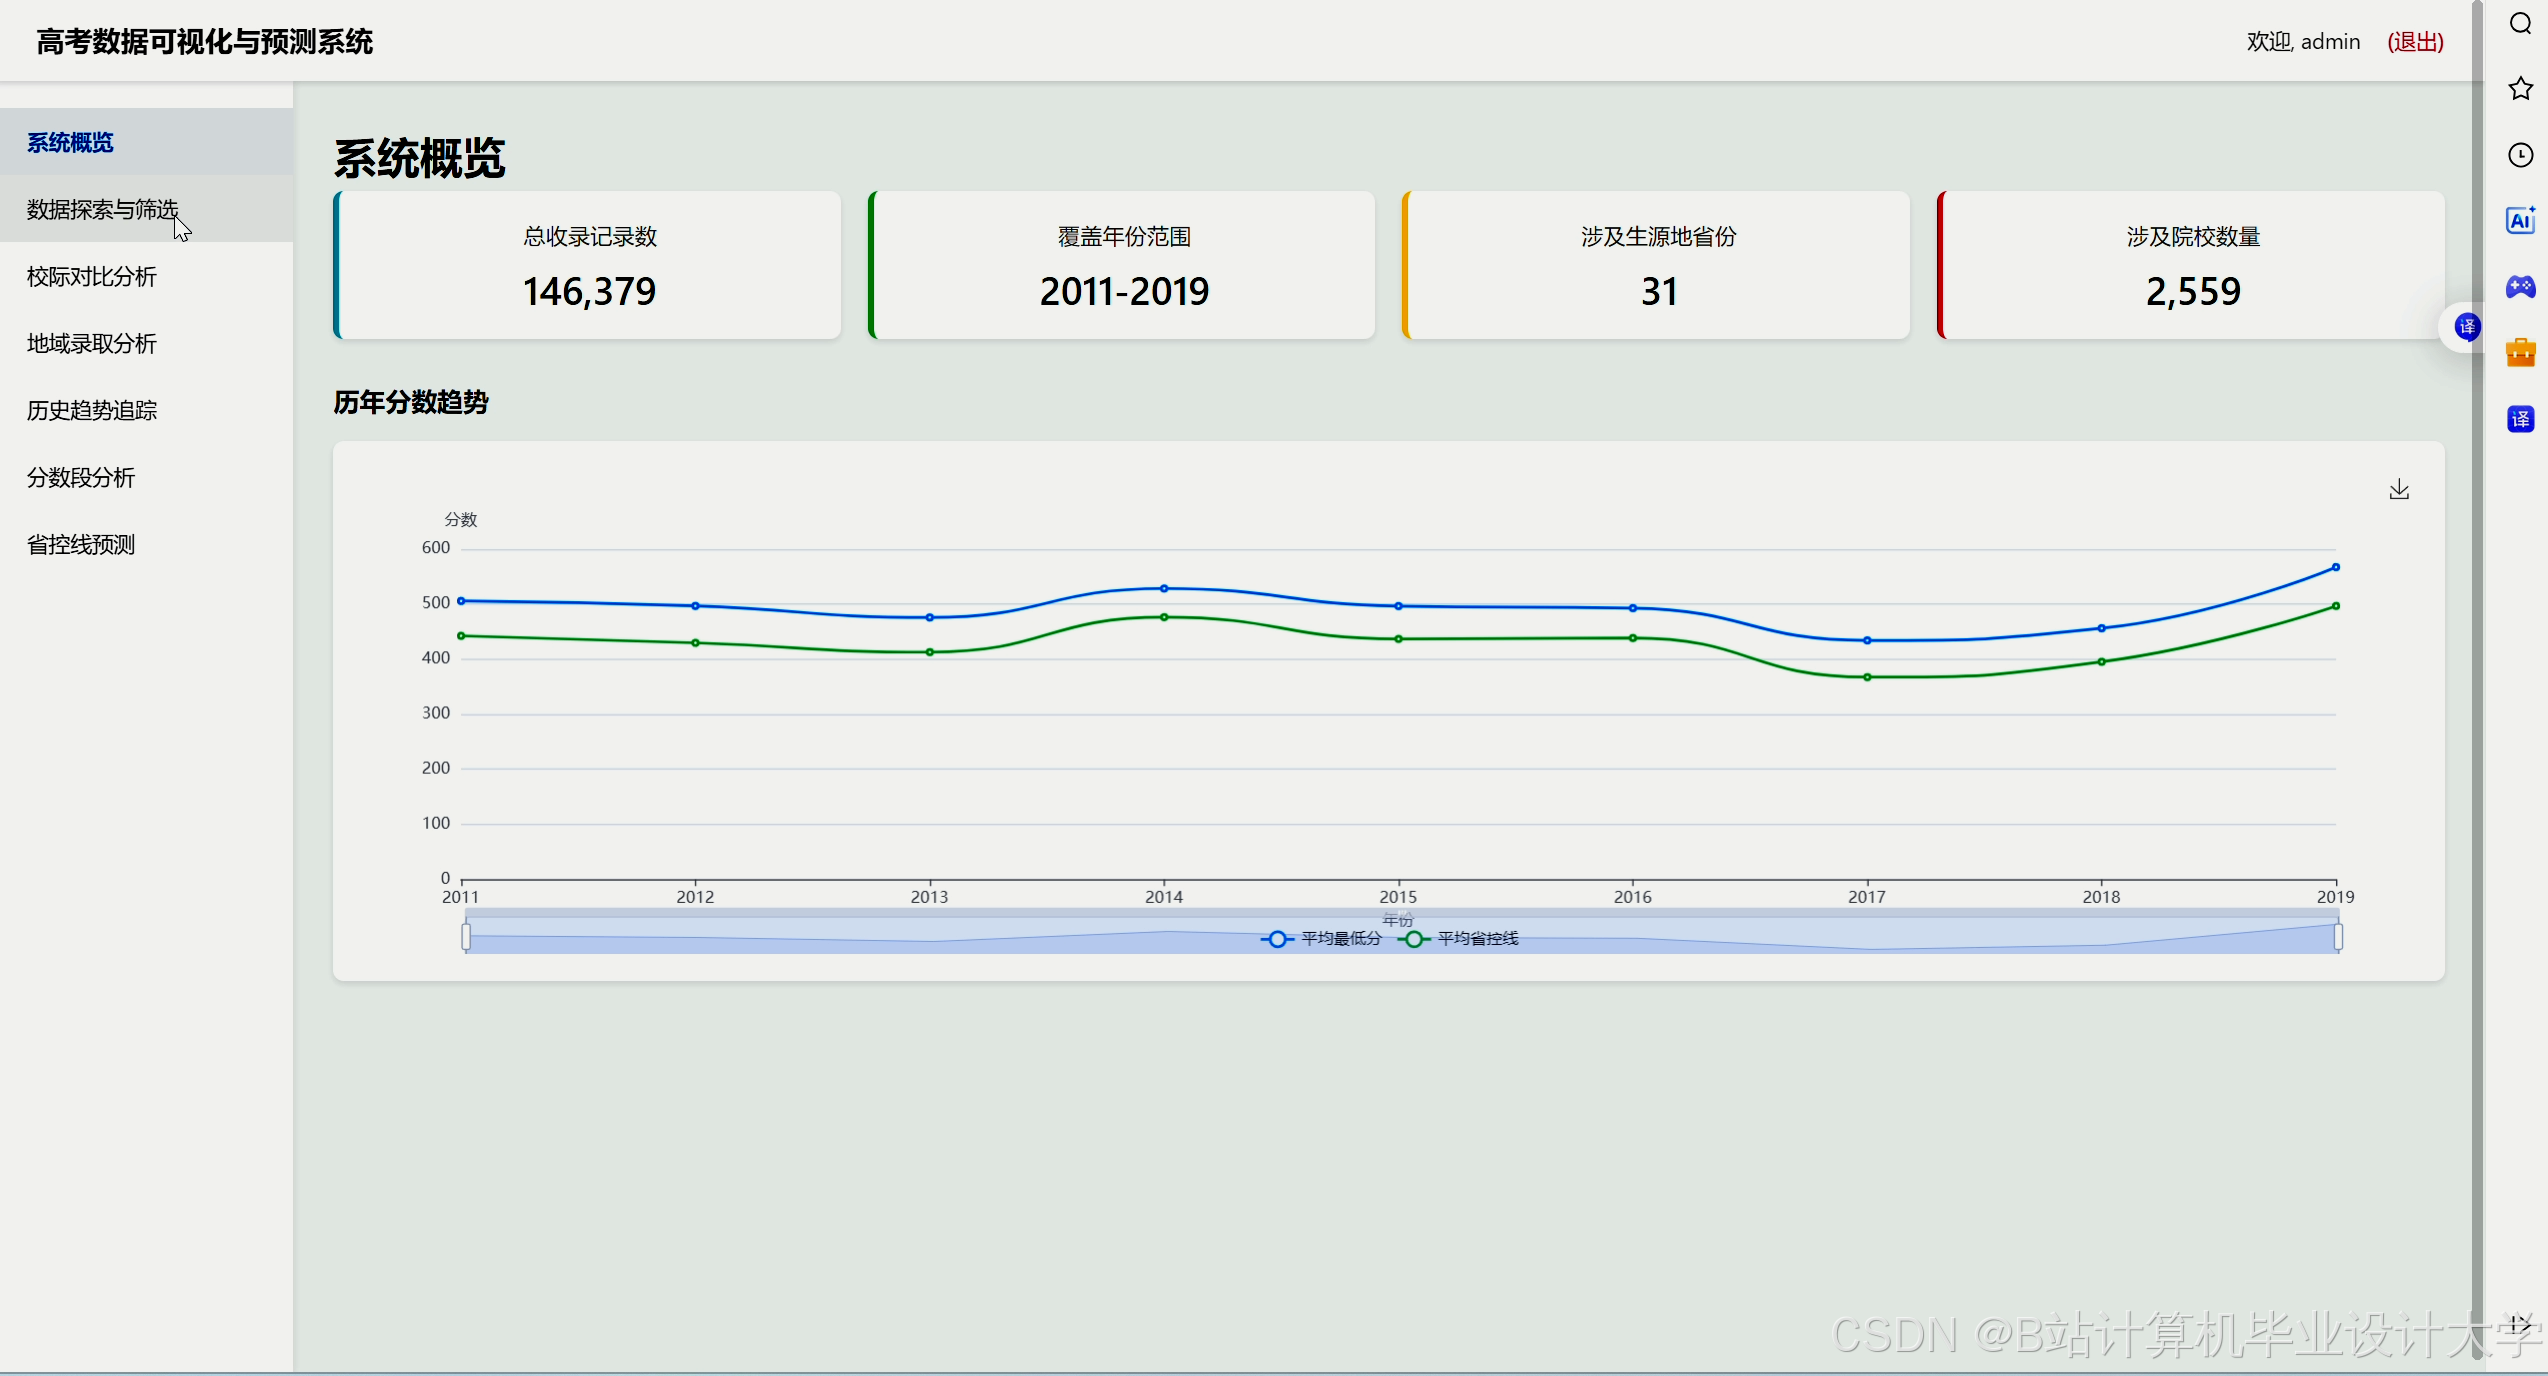Click left handle of year zoom slider
Image resolution: width=2548 pixels, height=1376 pixels.
click(466, 937)
